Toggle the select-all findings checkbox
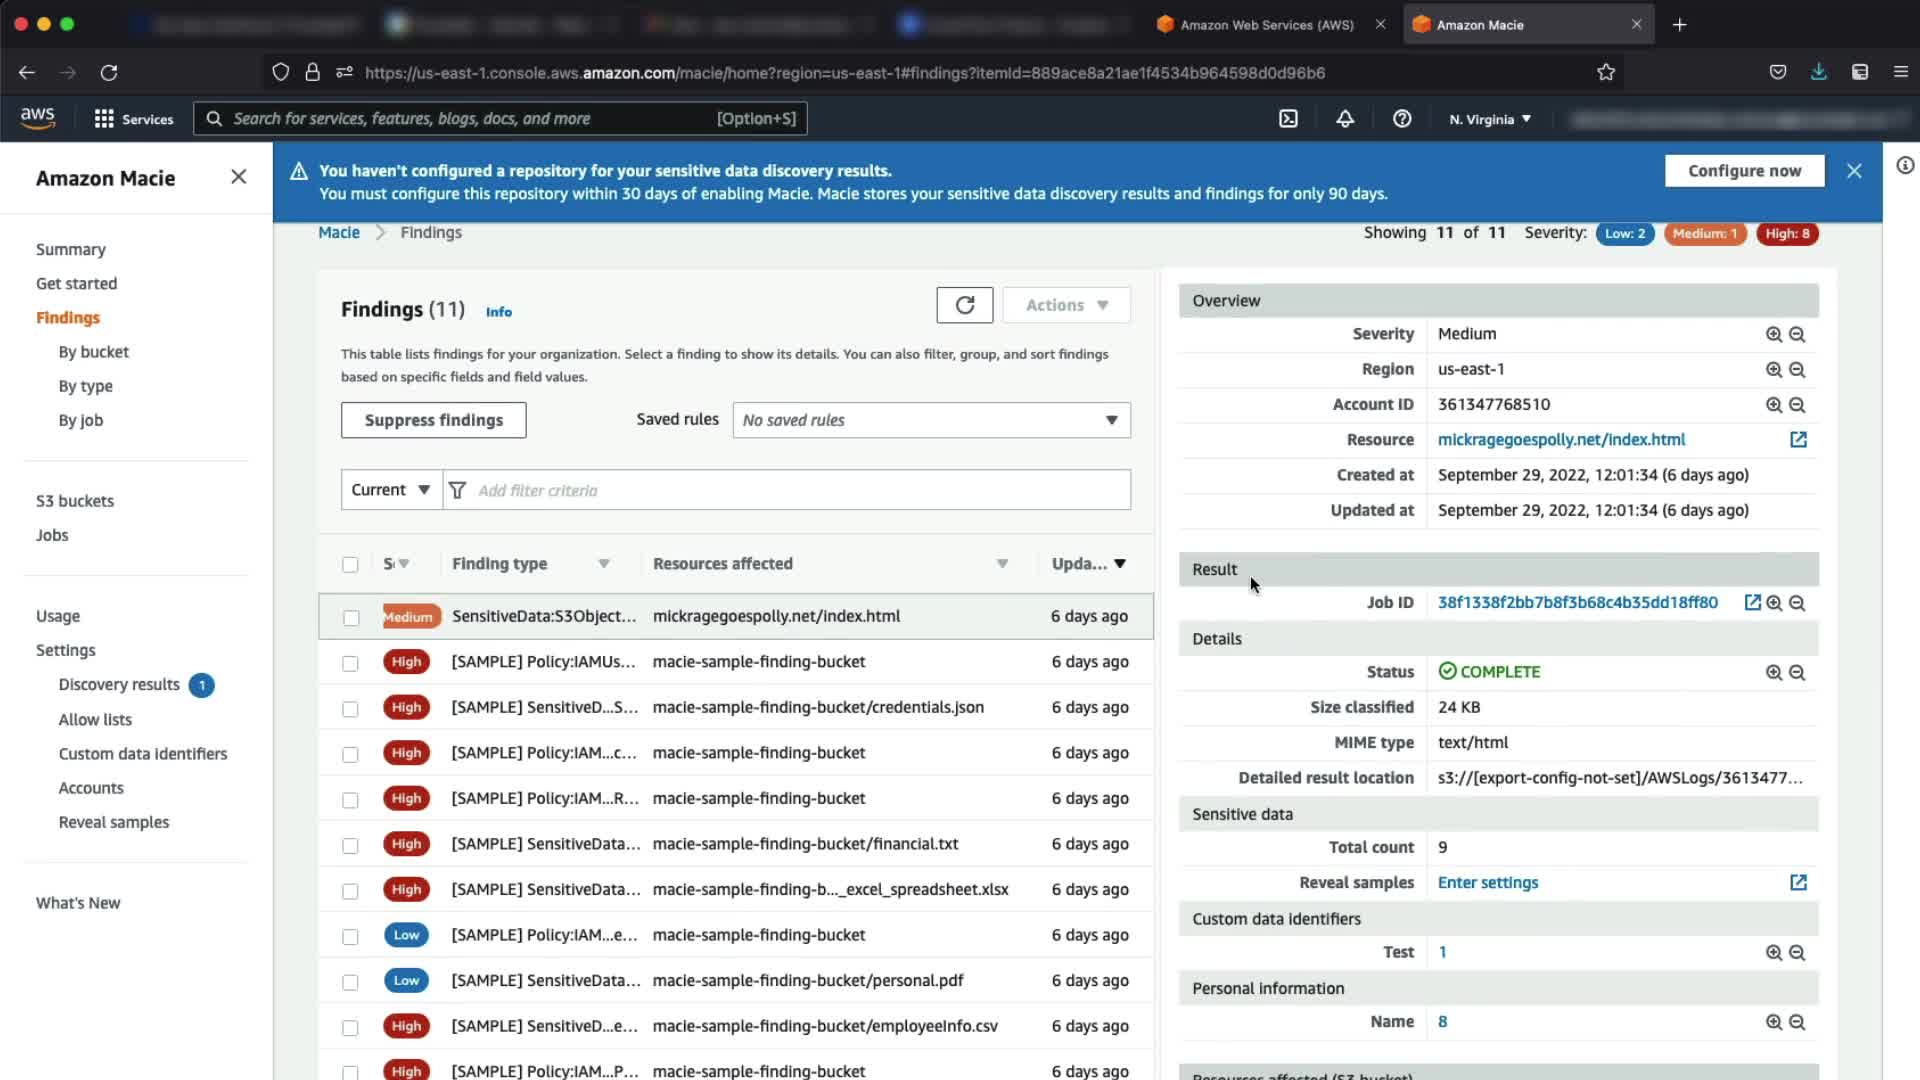This screenshot has height=1080, width=1920. [350, 565]
